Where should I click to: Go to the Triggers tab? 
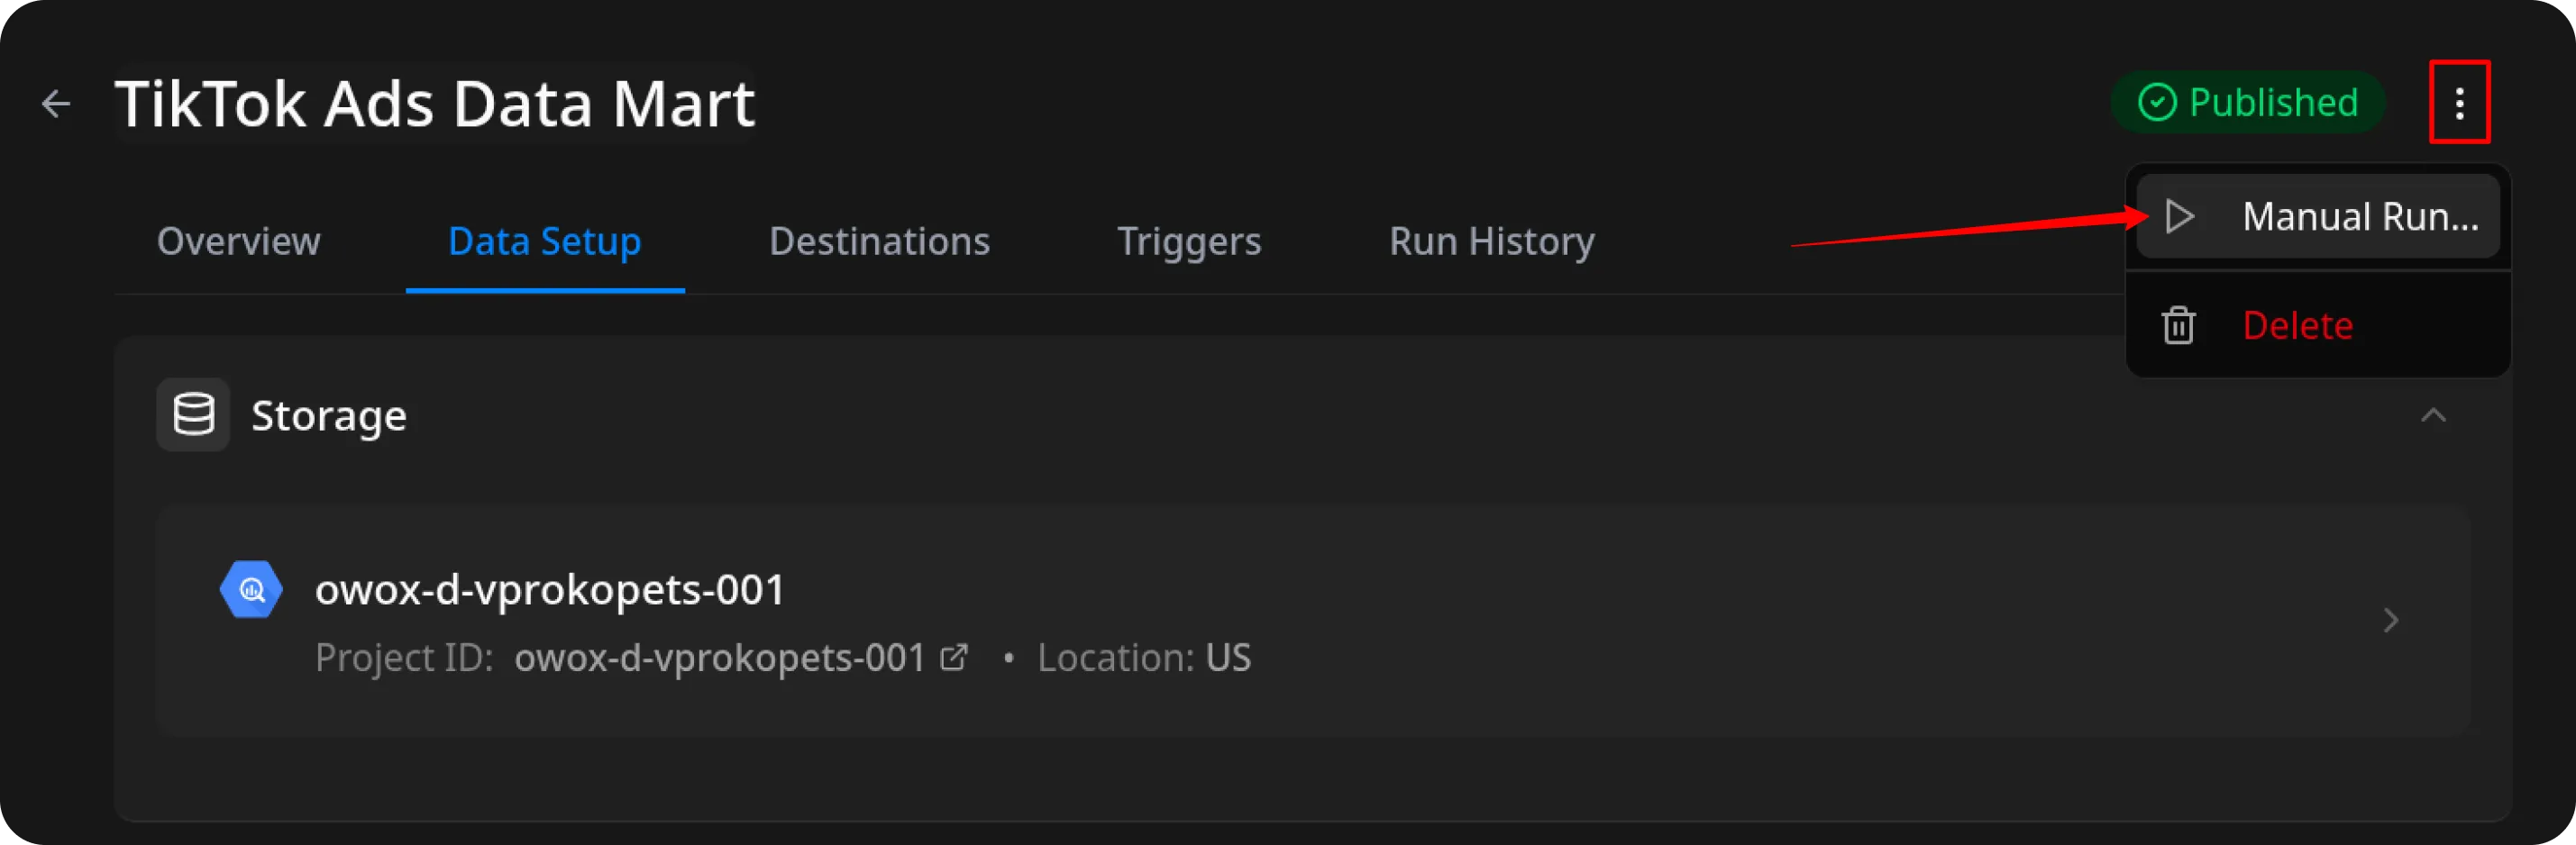pos(1189,242)
